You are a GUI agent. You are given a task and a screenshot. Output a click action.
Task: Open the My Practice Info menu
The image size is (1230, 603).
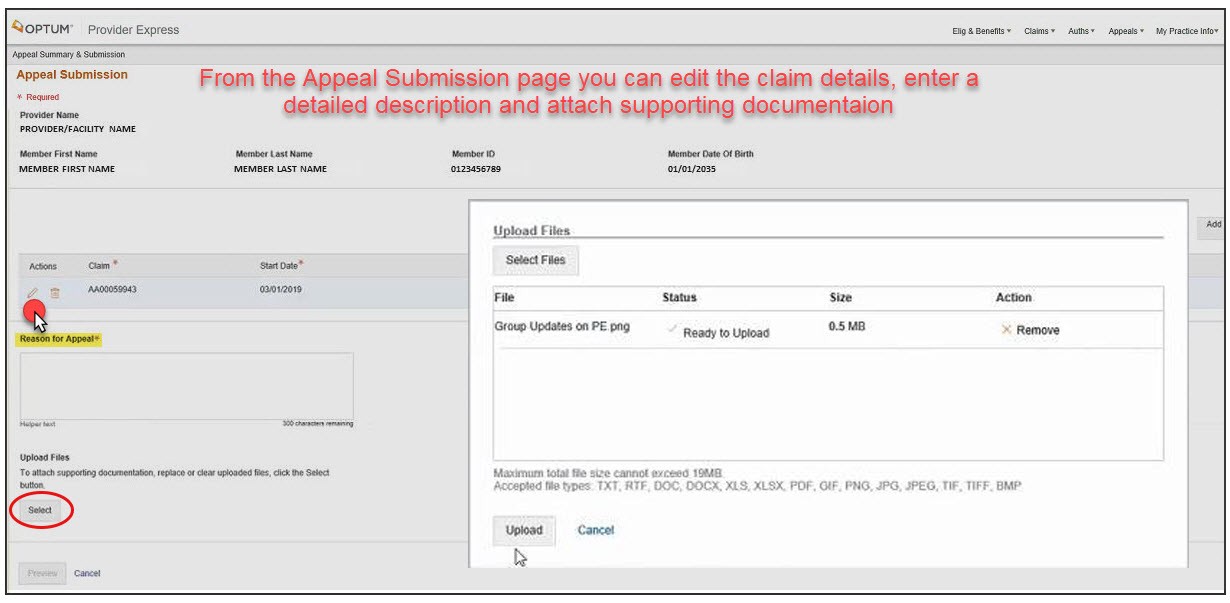point(1186,31)
